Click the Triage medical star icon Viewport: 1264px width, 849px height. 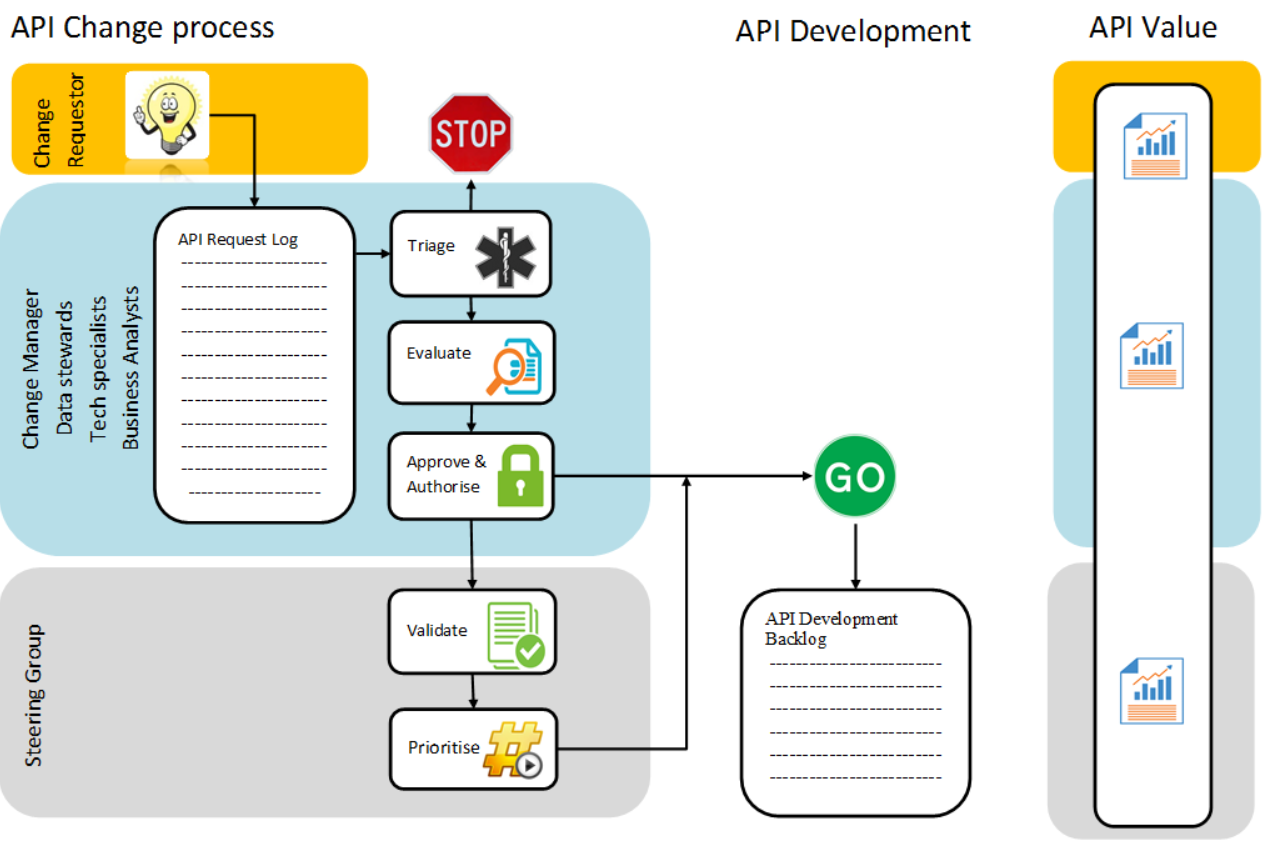(506, 254)
